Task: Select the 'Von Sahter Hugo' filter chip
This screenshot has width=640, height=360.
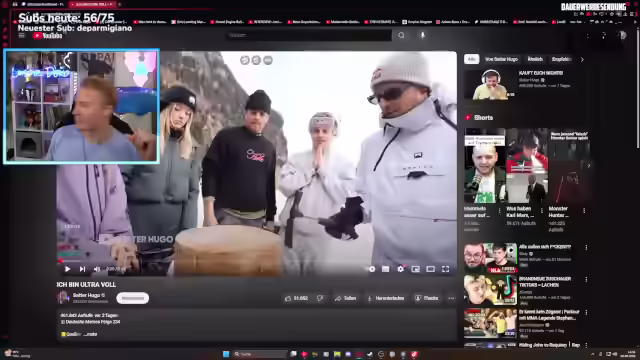Action: point(501,59)
